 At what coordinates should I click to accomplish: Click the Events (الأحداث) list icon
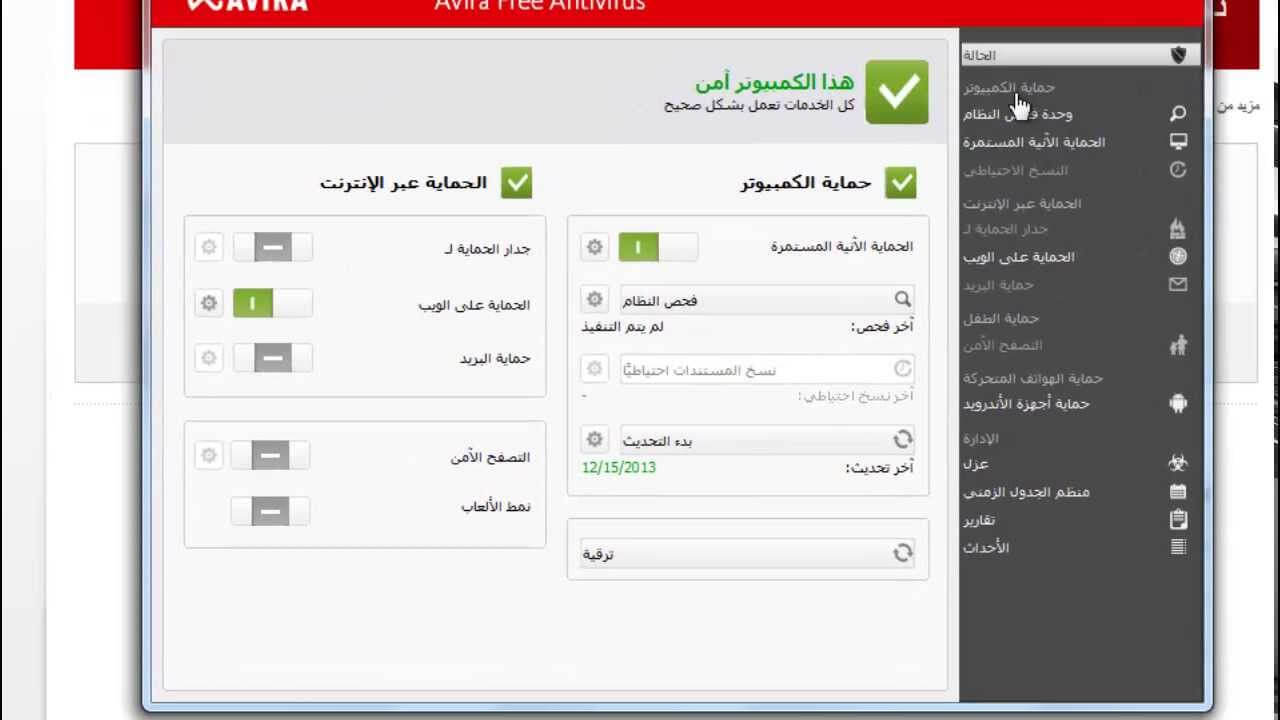(1178, 547)
